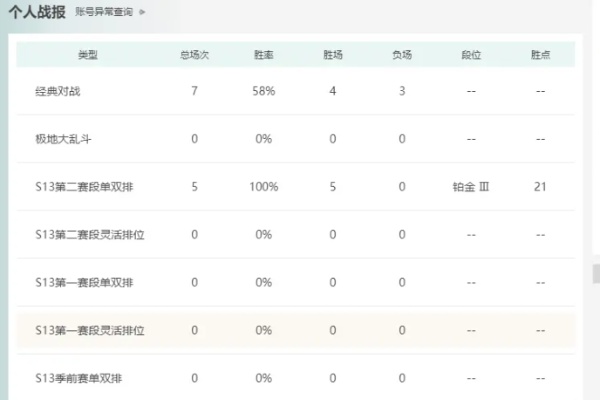
Task: Click the 58% win rate for 经典对战
Action: point(264,91)
